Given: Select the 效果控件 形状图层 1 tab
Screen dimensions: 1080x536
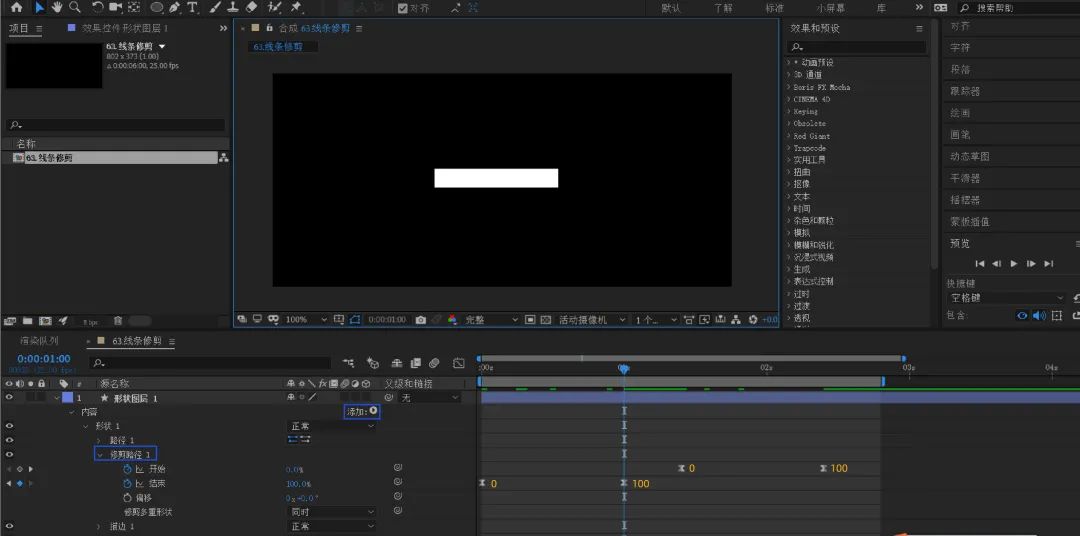Looking at the screenshot, I should click(x=125, y=28).
